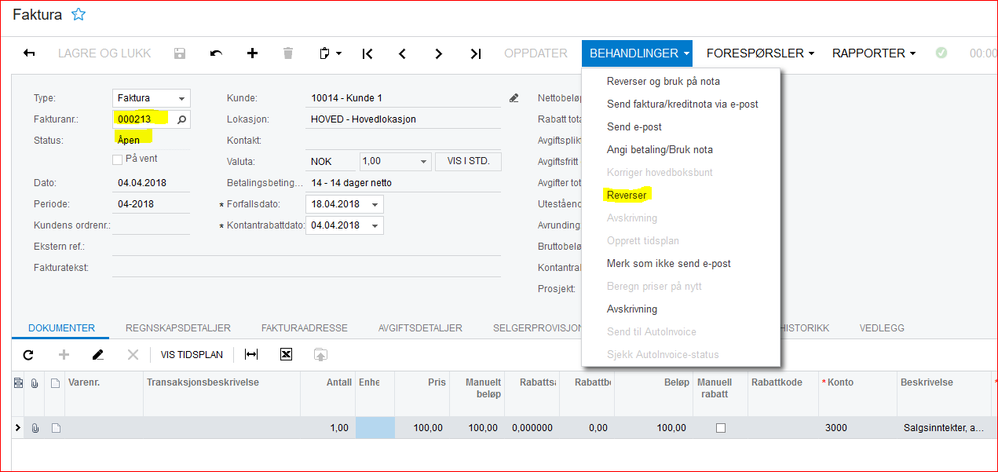Mark Faktura as favorite with star icon
The width and height of the screenshot is (998, 472).
(x=78, y=15)
